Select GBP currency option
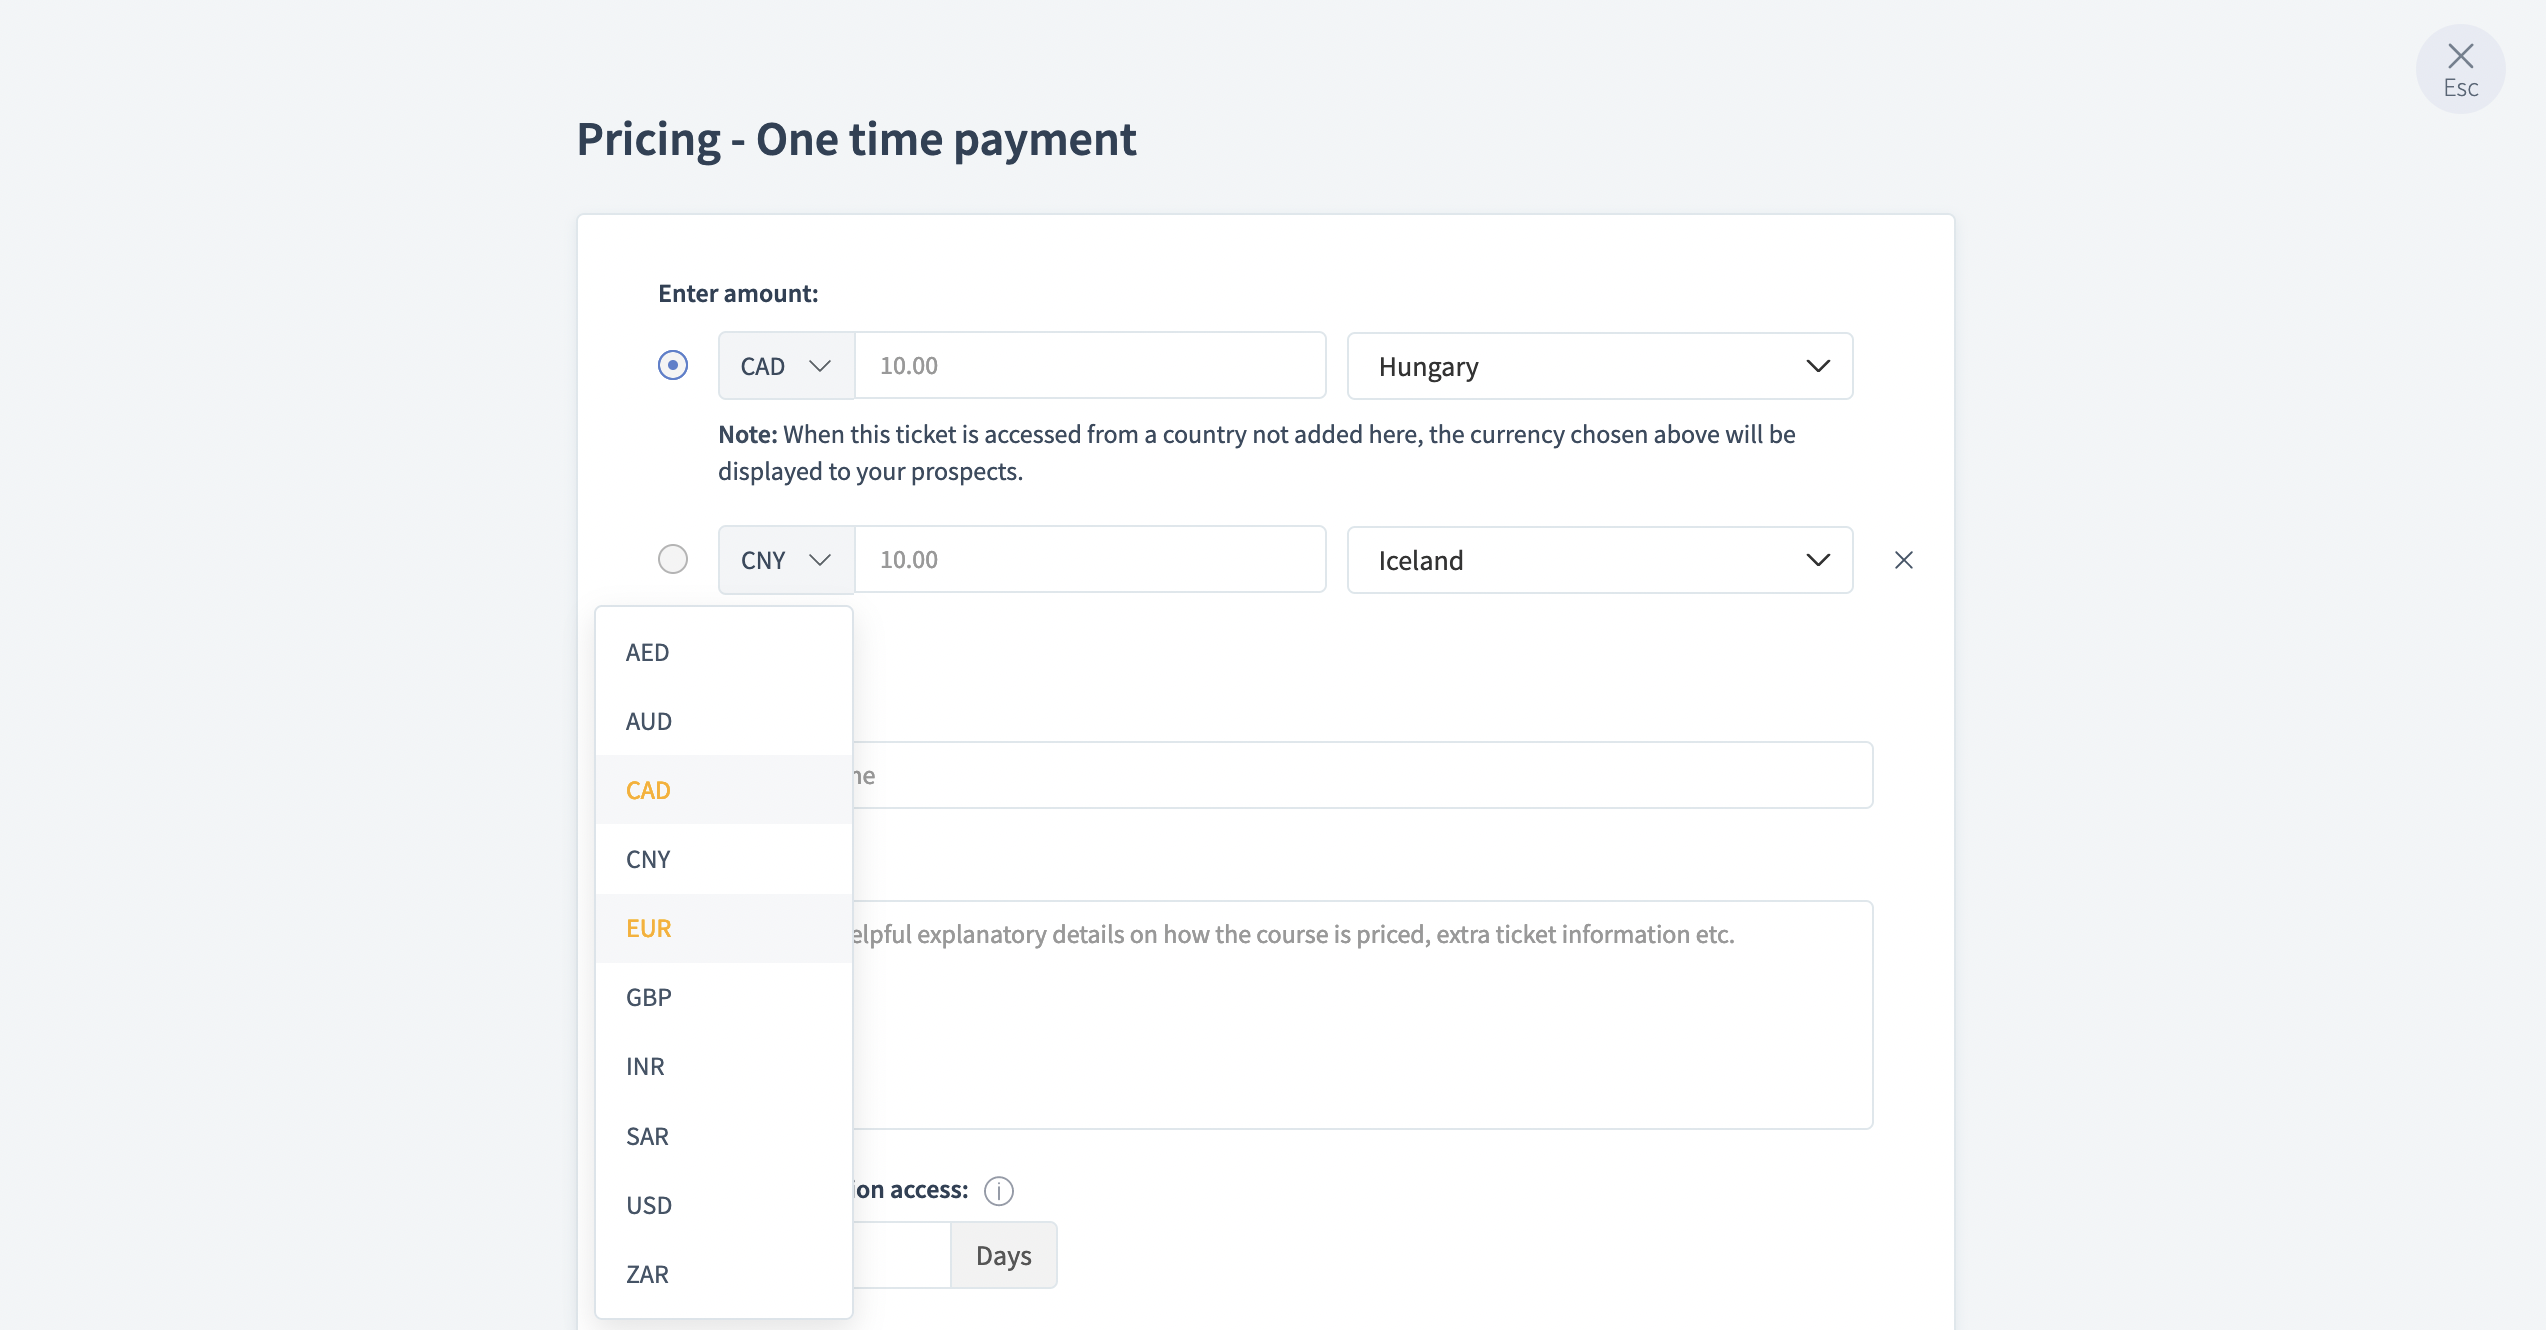The image size is (2546, 1330). [724, 997]
